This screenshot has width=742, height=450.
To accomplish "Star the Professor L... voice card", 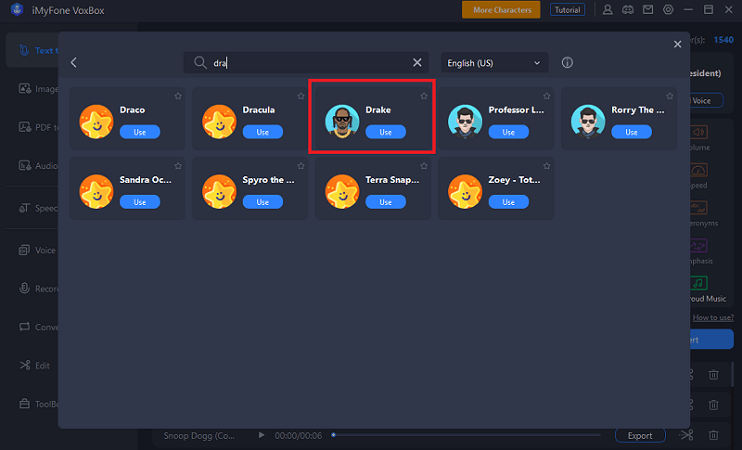I will [x=547, y=96].
